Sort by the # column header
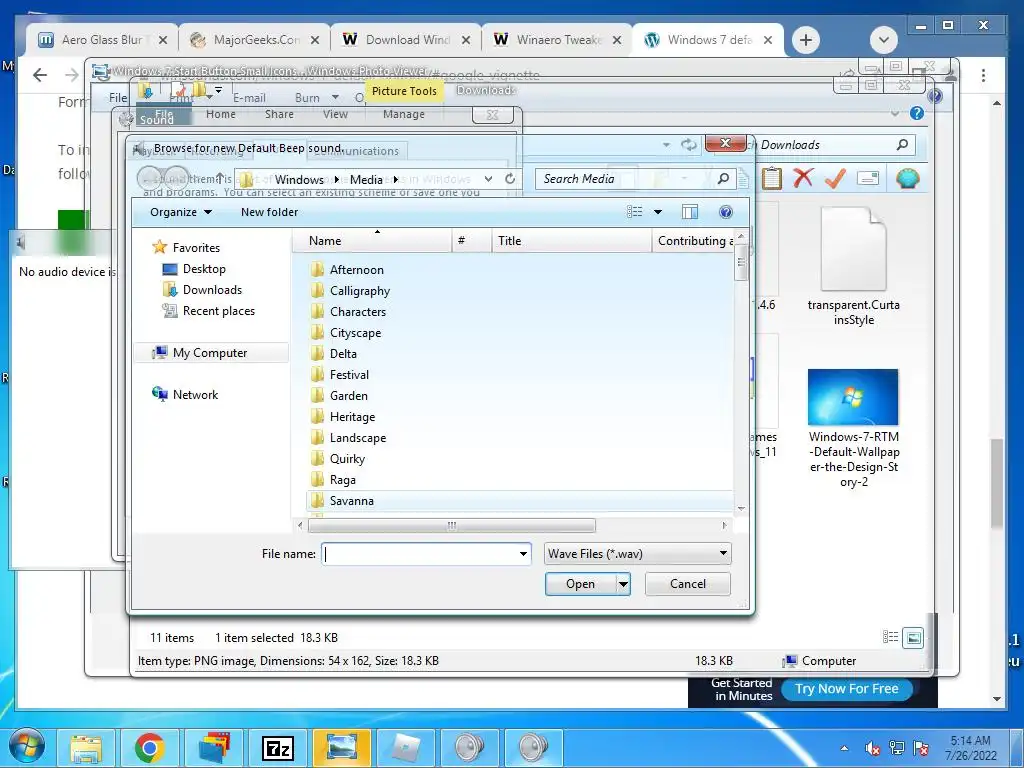This screenshot has width=1024, height=768. click(472, 240)
